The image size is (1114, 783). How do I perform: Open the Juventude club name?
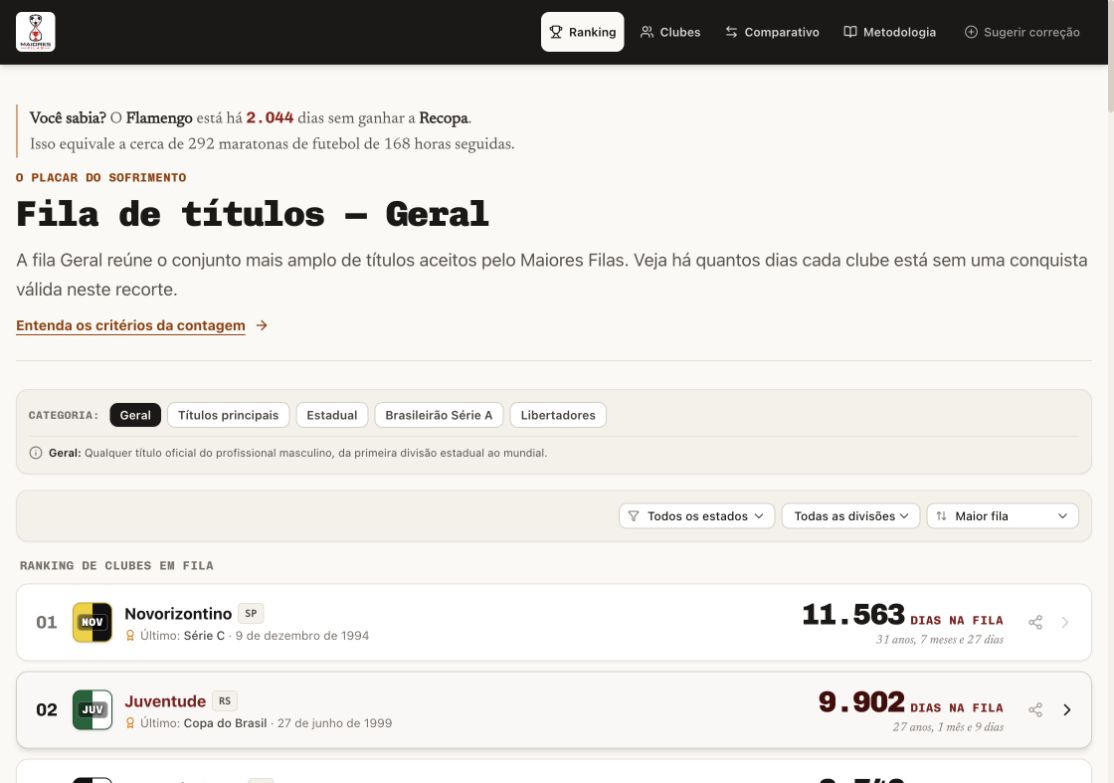click(x=165, y=701)
